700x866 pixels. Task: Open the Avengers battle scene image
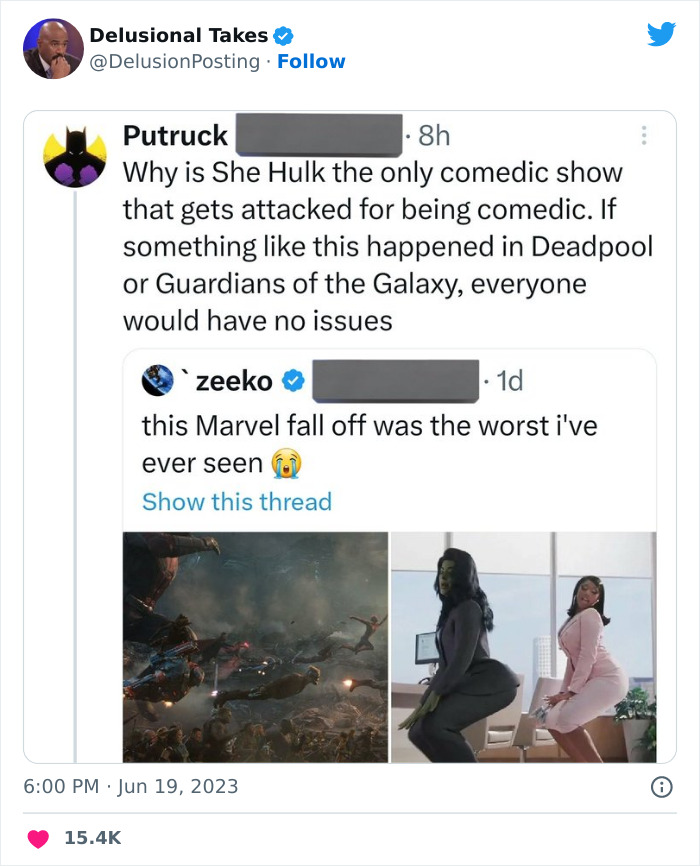coord(255,647)
